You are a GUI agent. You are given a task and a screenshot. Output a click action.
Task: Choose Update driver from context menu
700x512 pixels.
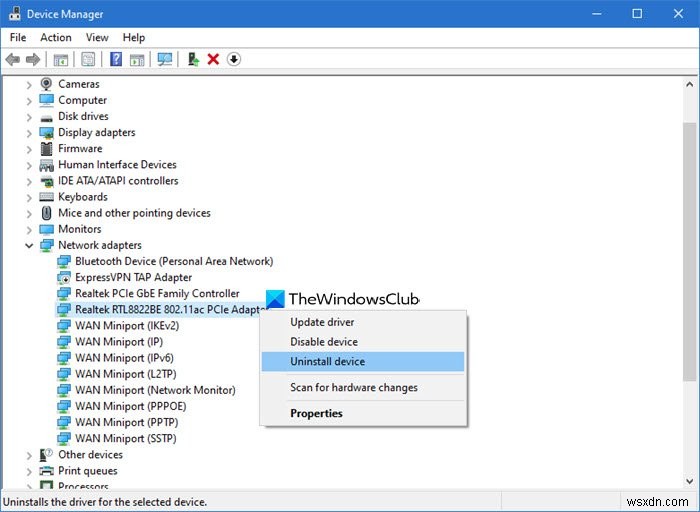[363, 322]
